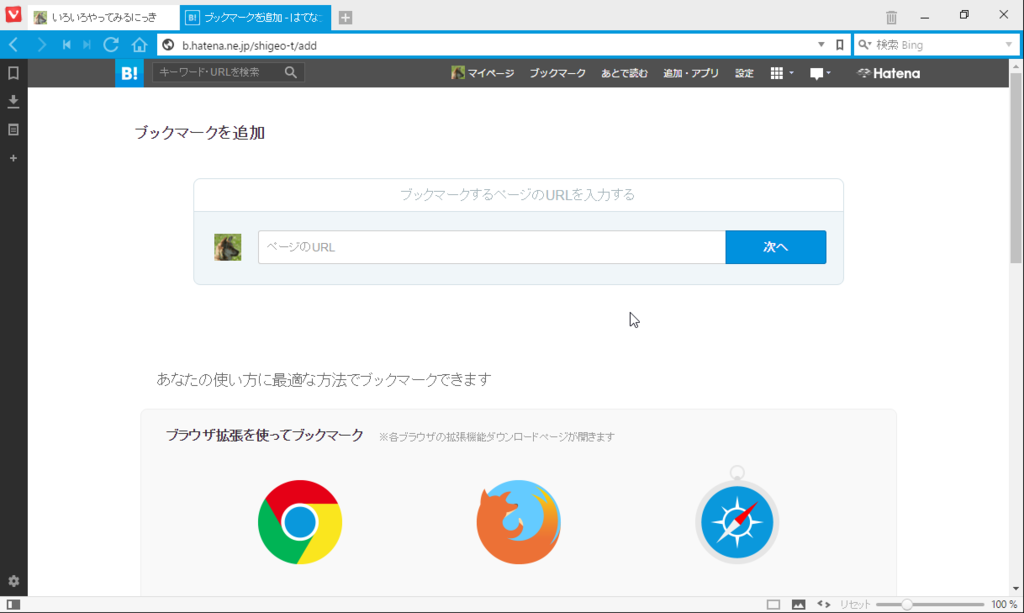Toggle tab tiling in status bar
Viewport: 1024px width, 613px height.
[773, 605]
